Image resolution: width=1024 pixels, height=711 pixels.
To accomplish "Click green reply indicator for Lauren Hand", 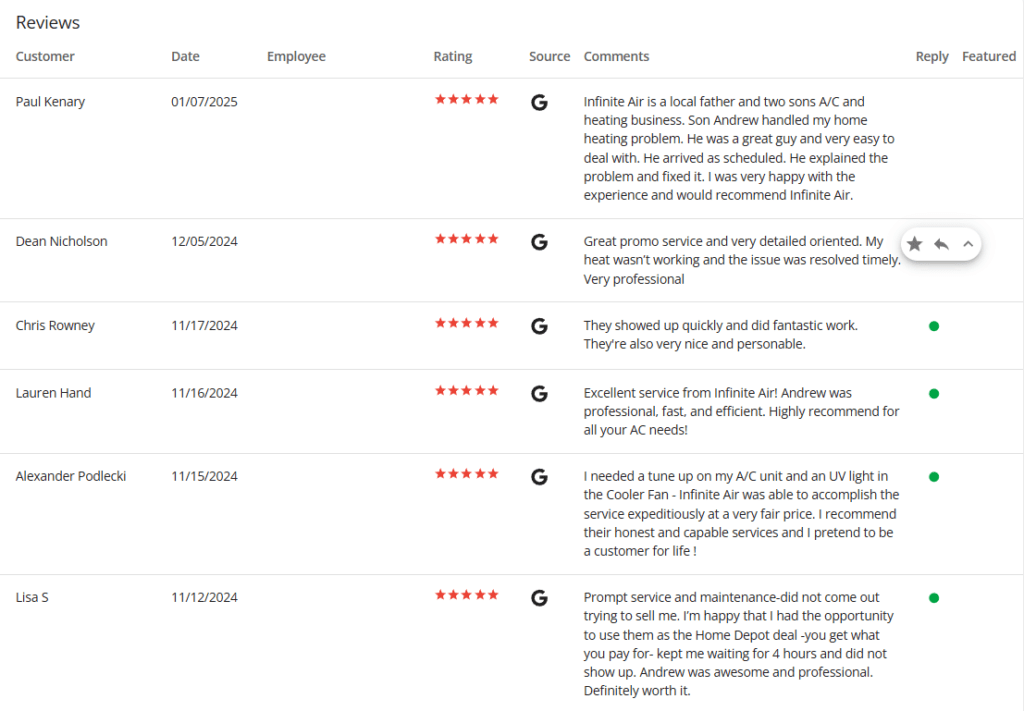I will [934, 394].
